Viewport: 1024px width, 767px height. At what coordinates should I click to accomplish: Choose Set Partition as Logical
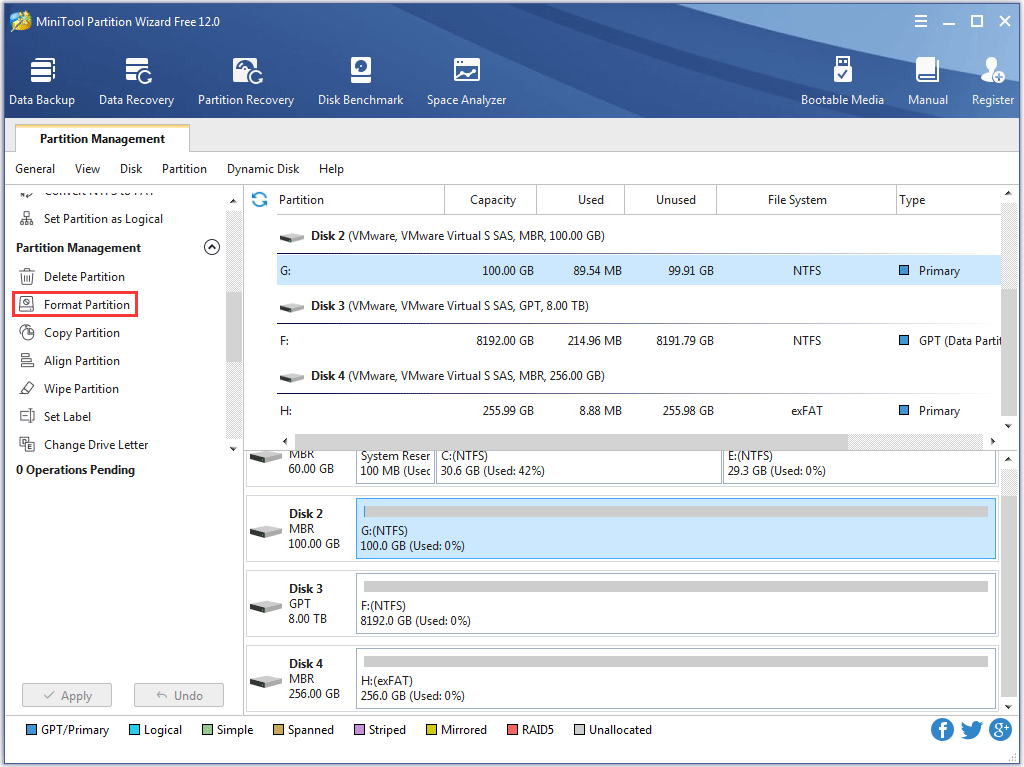91,219
